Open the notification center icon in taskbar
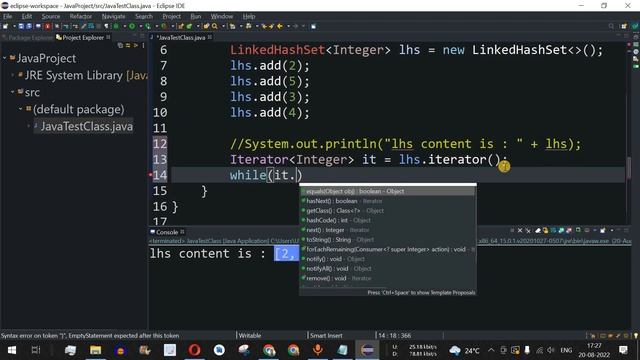Image resolution: width=640 pixels, height=360 pixels. click(x=623, y=350)
